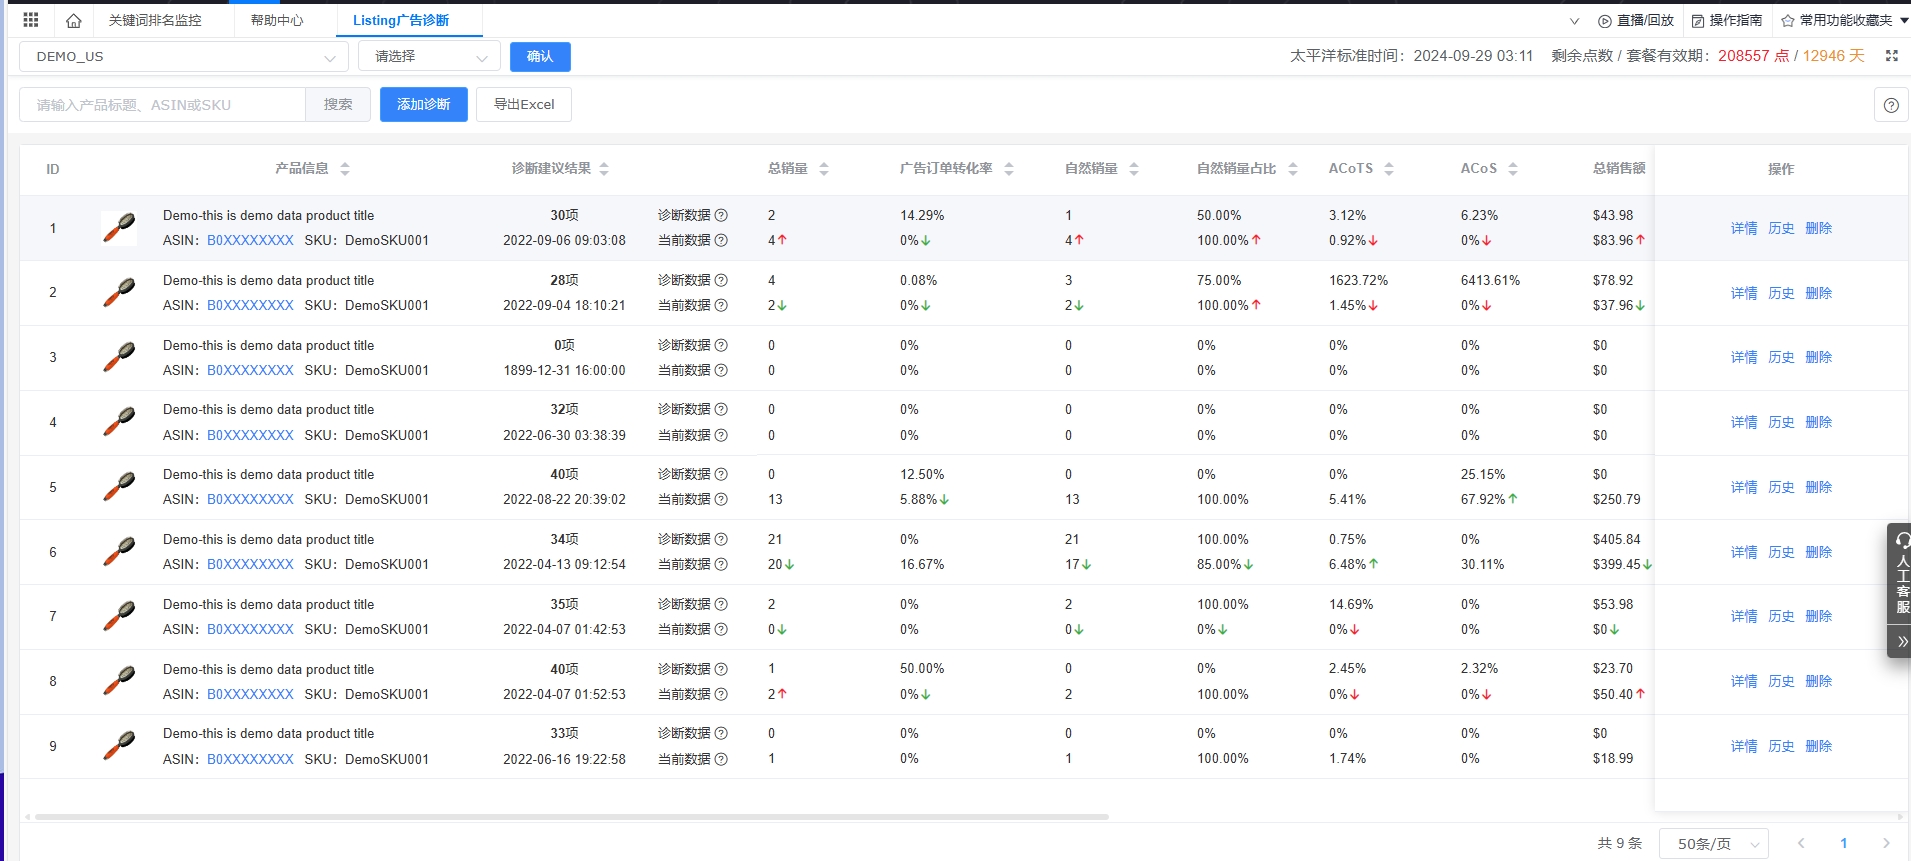Click 导出Excel button
The image size is (1911, 861).
point(523,104)
